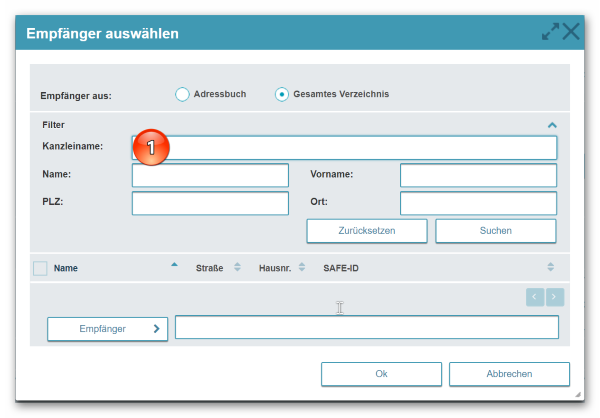The image size is (600, 418).
Task: Sort results by Name column arrow
Action: coord(174,266)
